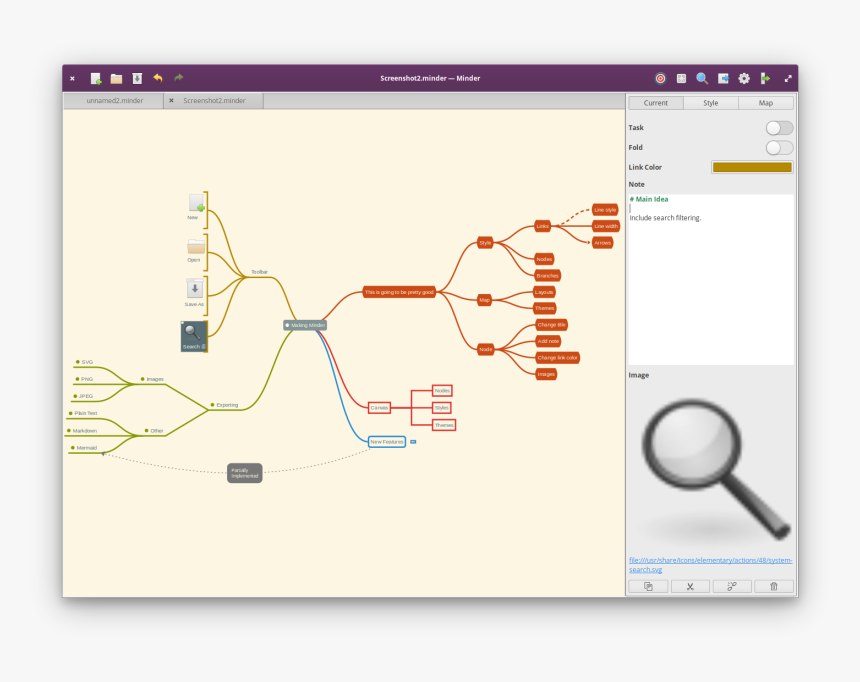Open a file with the folder icon
The image size is (860, 682).
[116, 78]
